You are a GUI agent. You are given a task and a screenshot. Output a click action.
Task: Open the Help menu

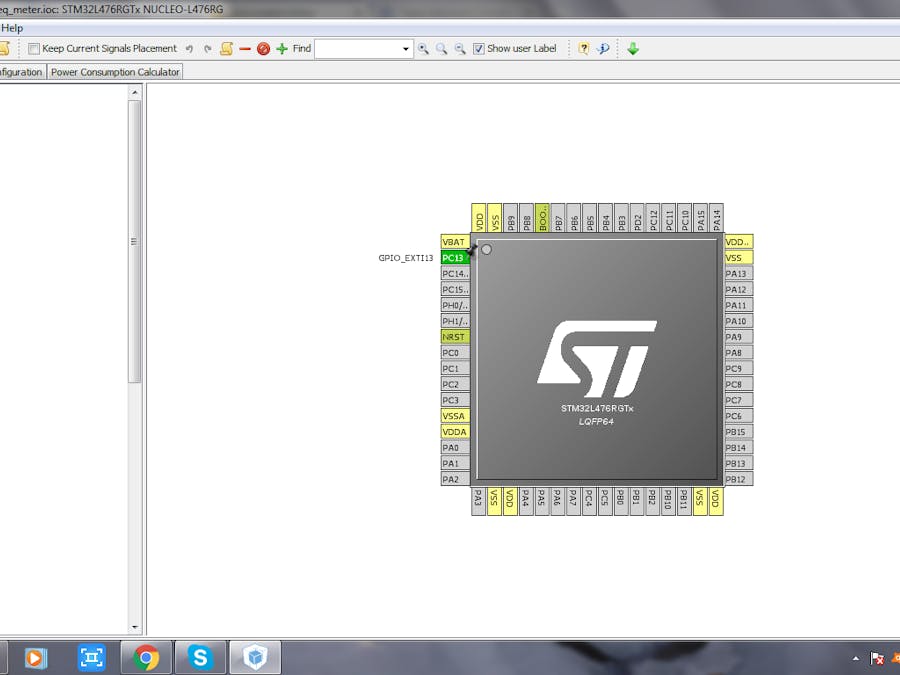coord(12,28)
